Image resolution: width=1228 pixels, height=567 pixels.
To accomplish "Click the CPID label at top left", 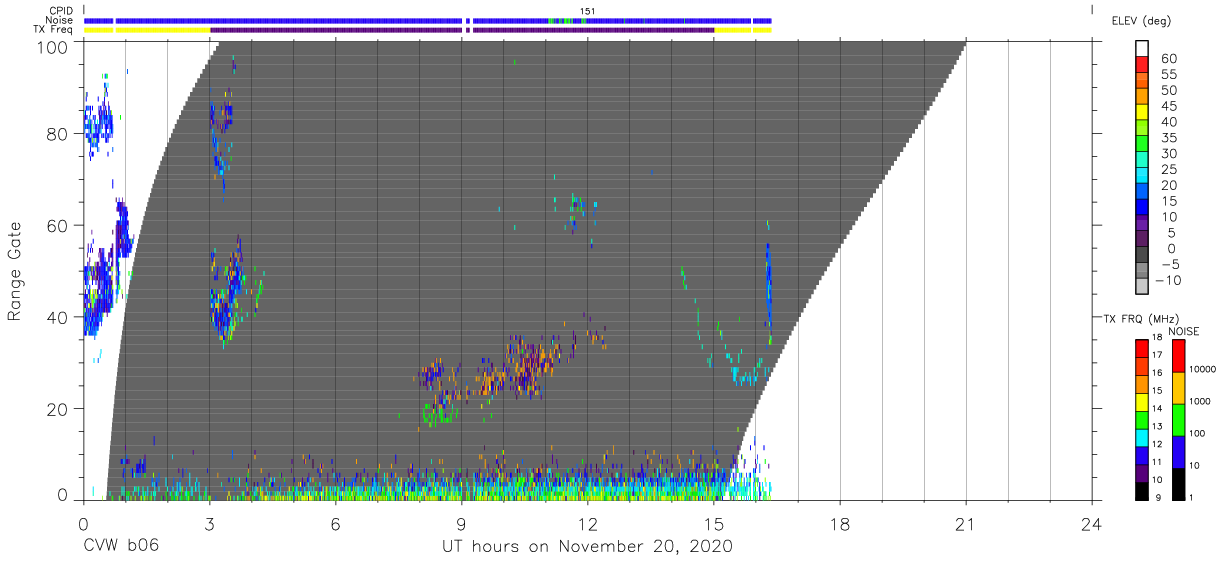I will (x=62, y=10).
